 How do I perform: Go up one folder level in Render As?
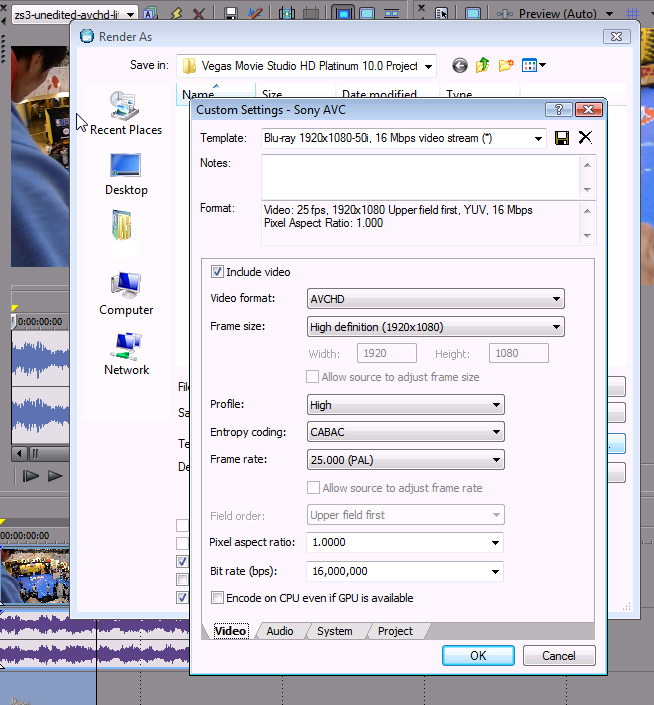click(482, 66)
